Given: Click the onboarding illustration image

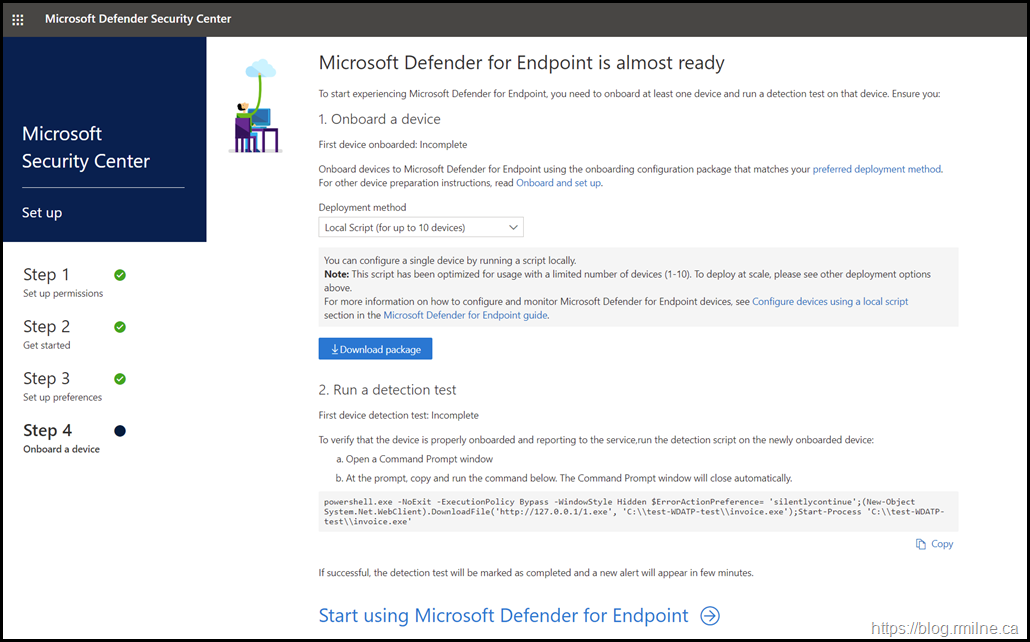Looking at the screenshot, I should tap(254, 107).
